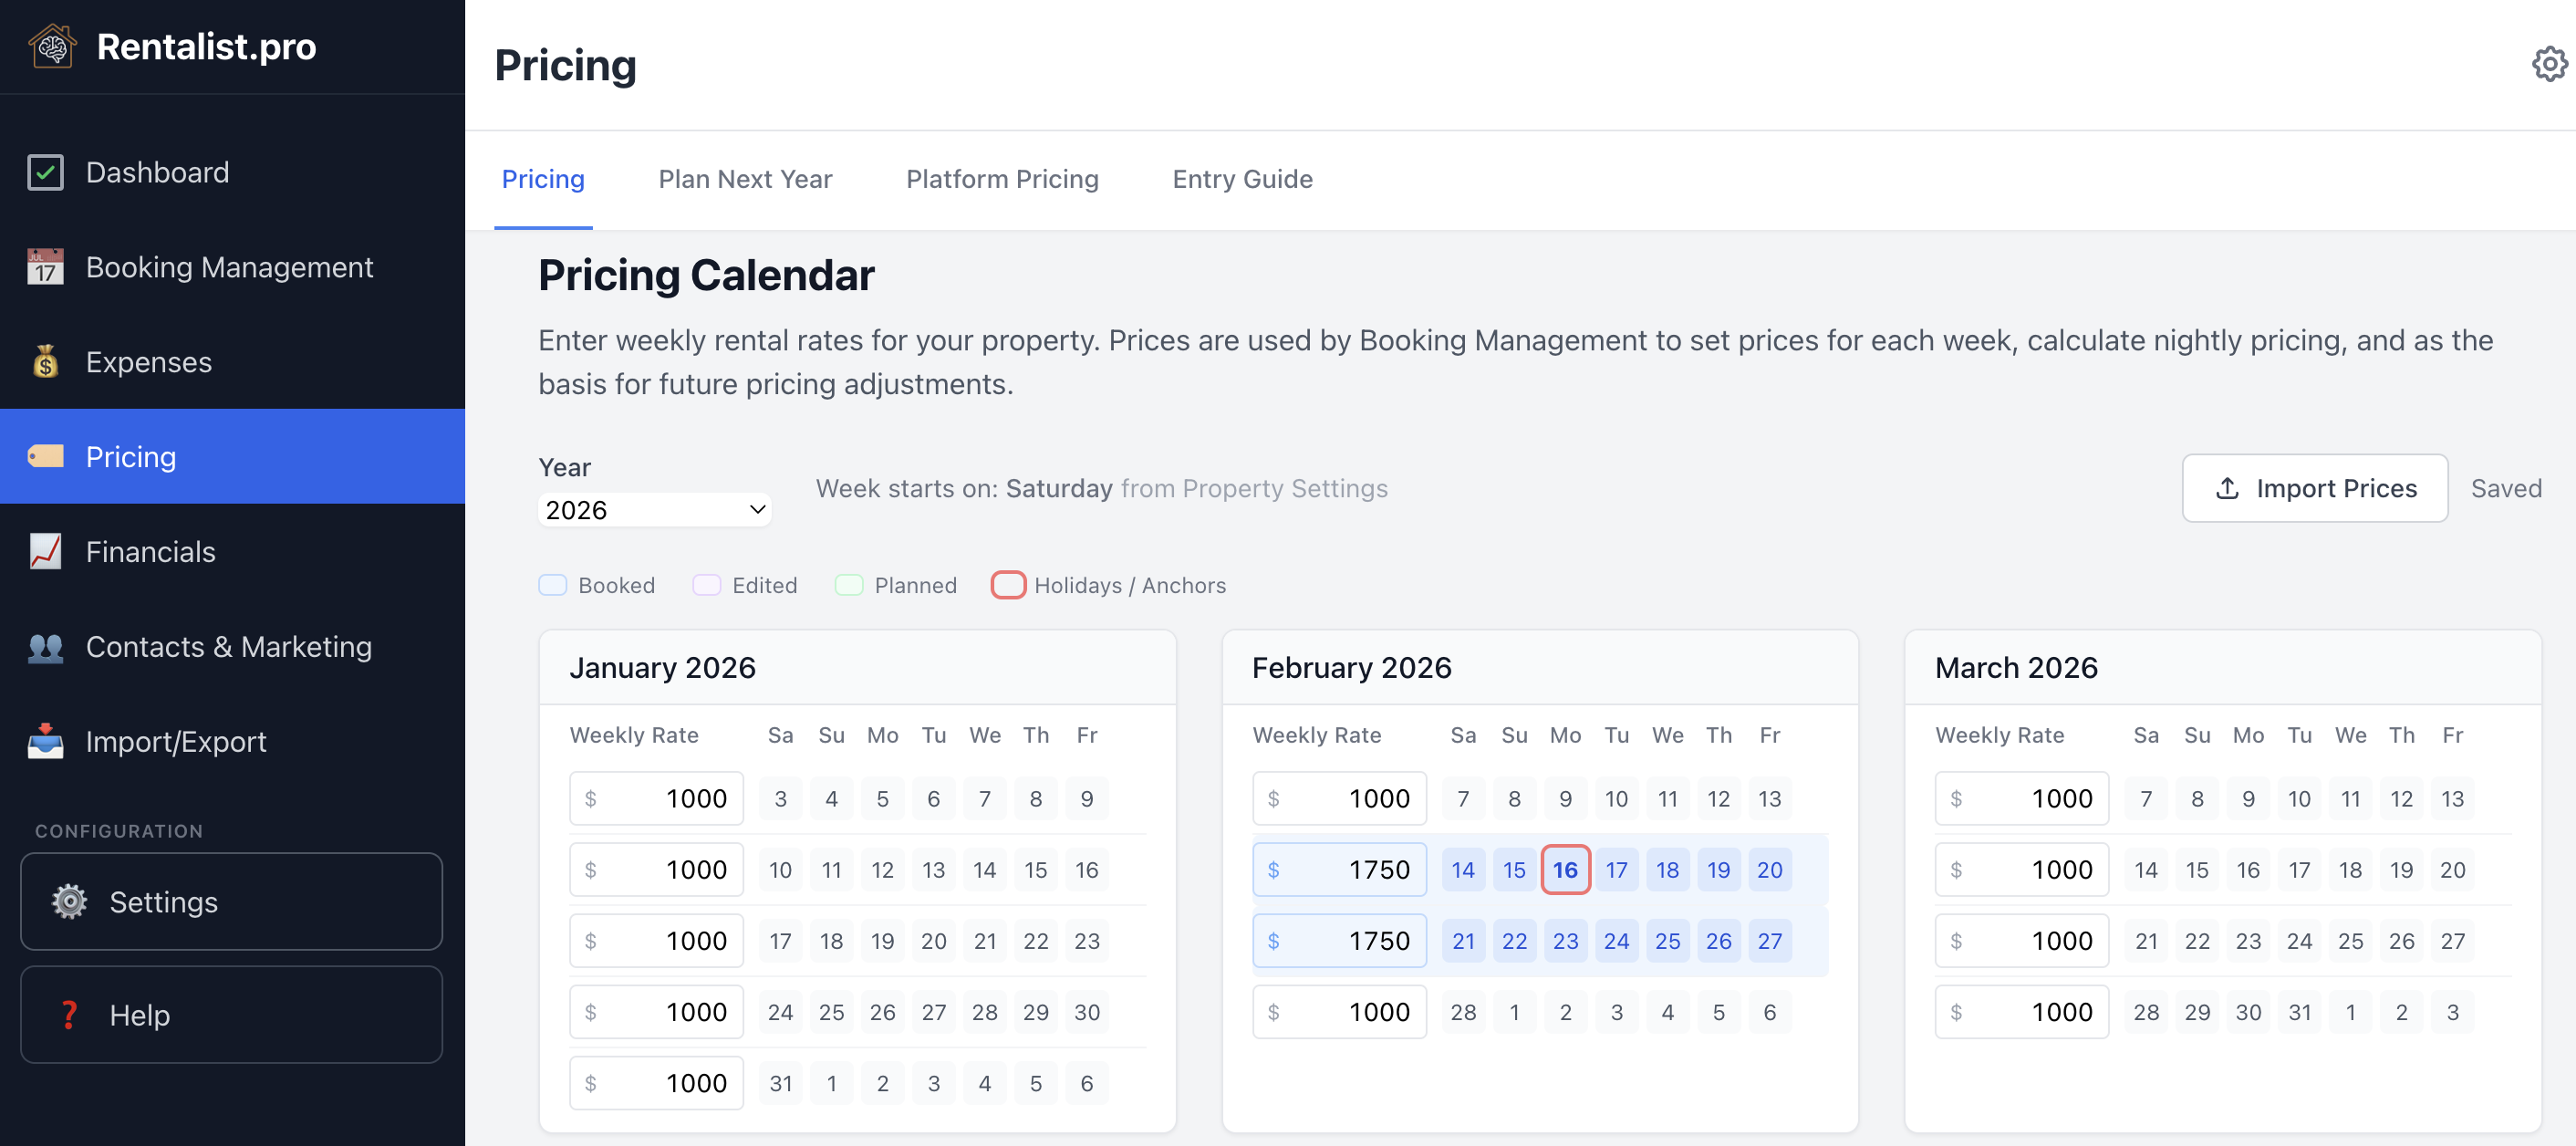Image resolution: width=2576 pixels, height=1146 pixels.
Task: Select the Dashboard checkmark icon
Action: click(x=44, y=171)
